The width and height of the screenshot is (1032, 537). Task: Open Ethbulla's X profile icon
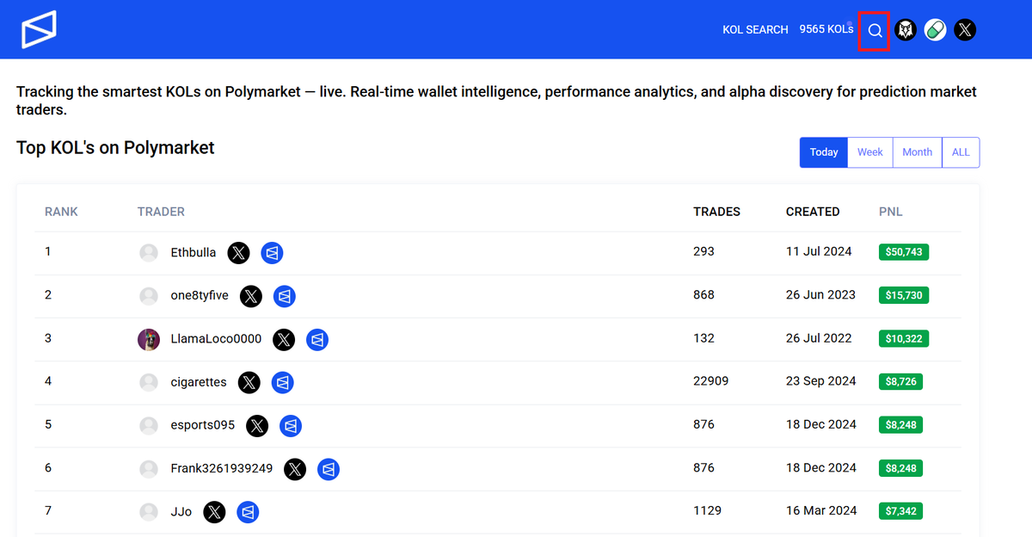coord(238,253)
